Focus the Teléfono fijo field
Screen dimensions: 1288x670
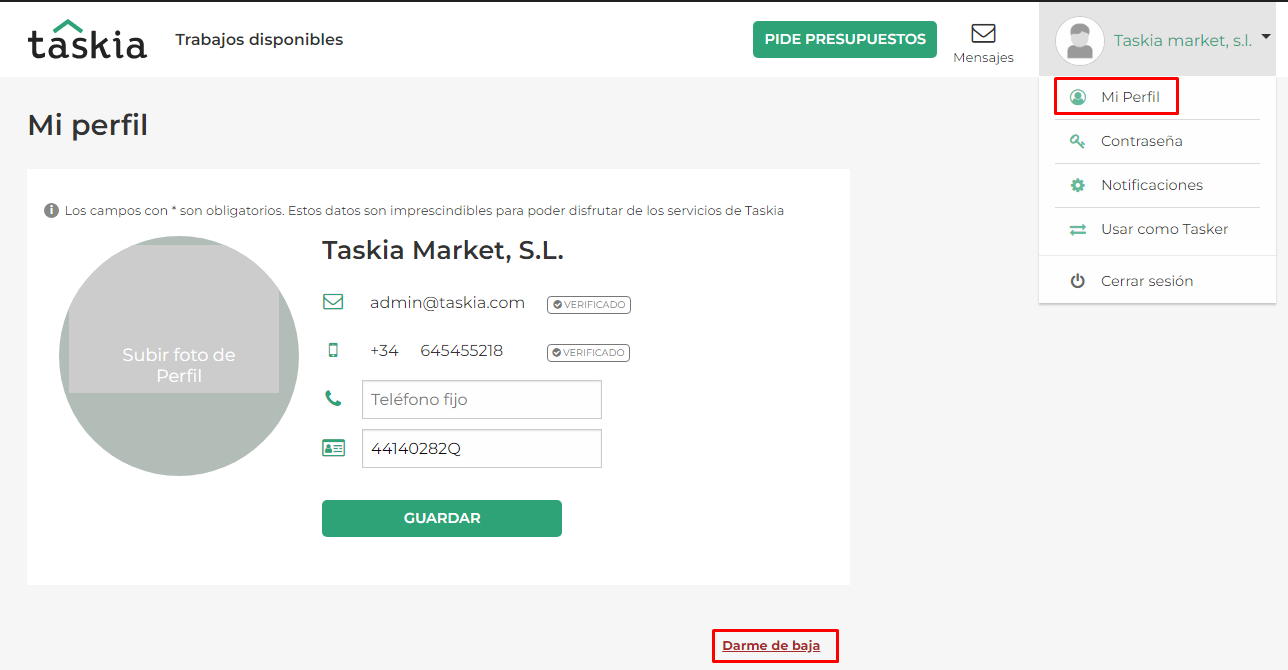pos(482,399)
